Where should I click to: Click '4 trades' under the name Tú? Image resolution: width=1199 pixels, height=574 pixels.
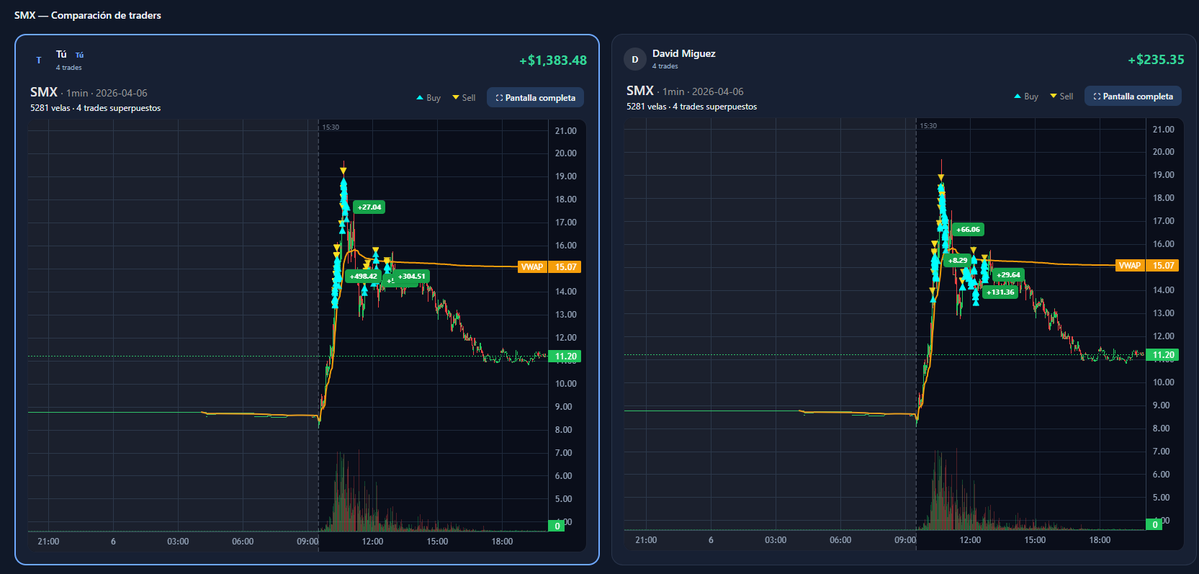pyautogui.click(x=69, y=68)
